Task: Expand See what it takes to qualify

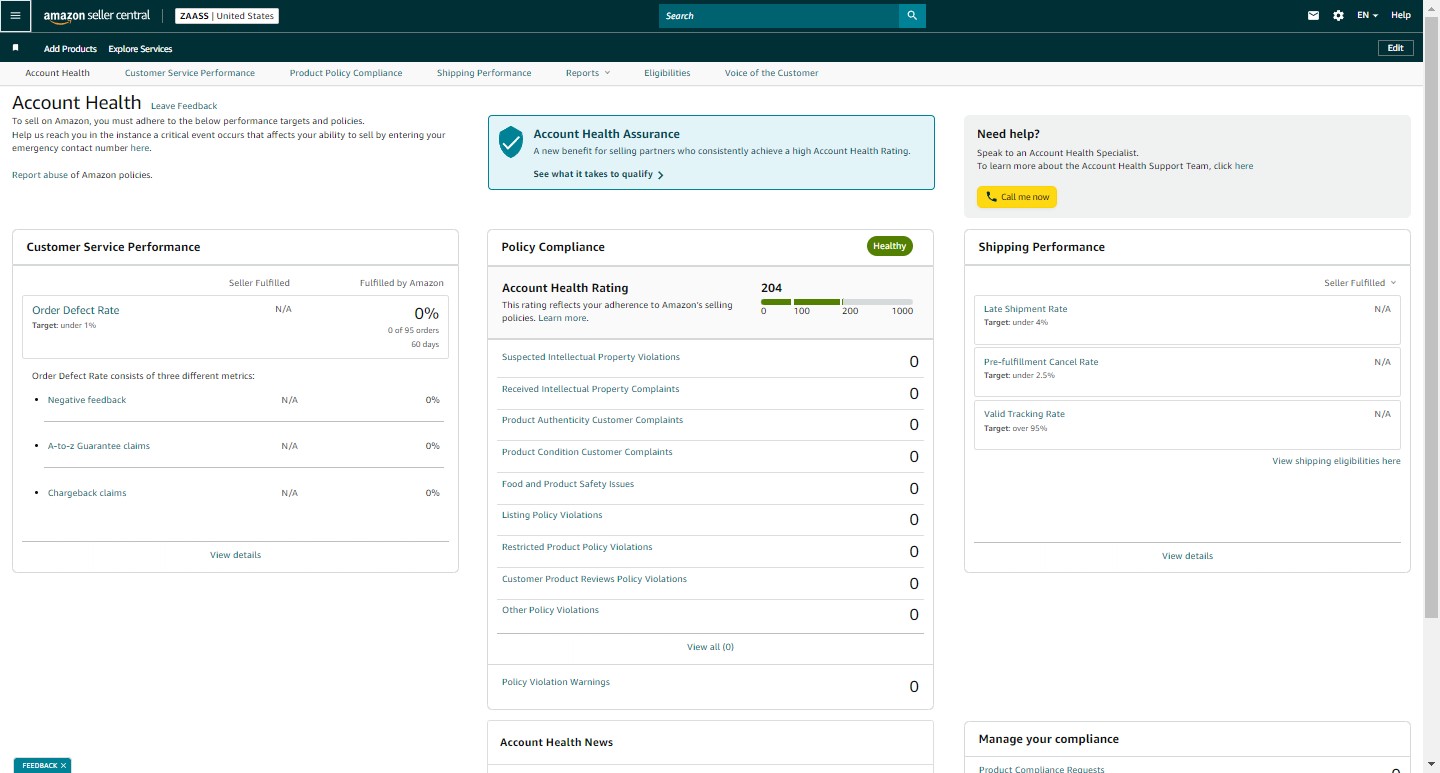Action: [x=598, y=174]
